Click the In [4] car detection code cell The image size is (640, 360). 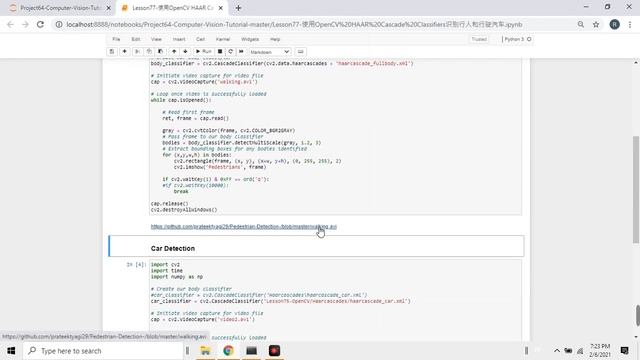pos(335,300)
